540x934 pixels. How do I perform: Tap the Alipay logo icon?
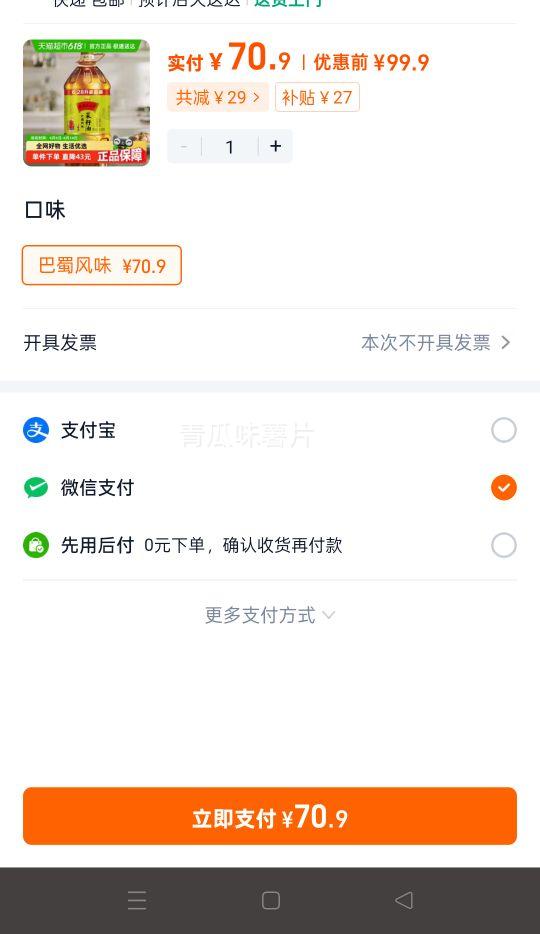36,430
